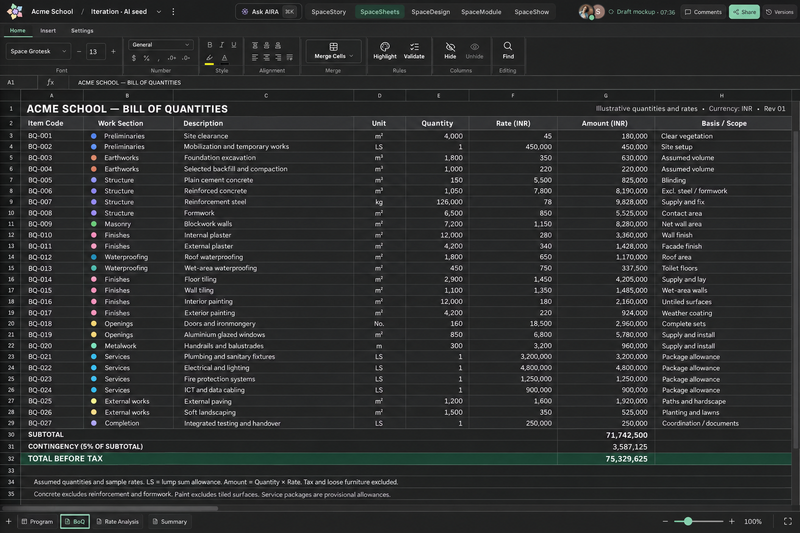The width and height of the screenshot is (800, 533).
Task: Select the SpaceSheets module tab
Action: click(380, 12)
